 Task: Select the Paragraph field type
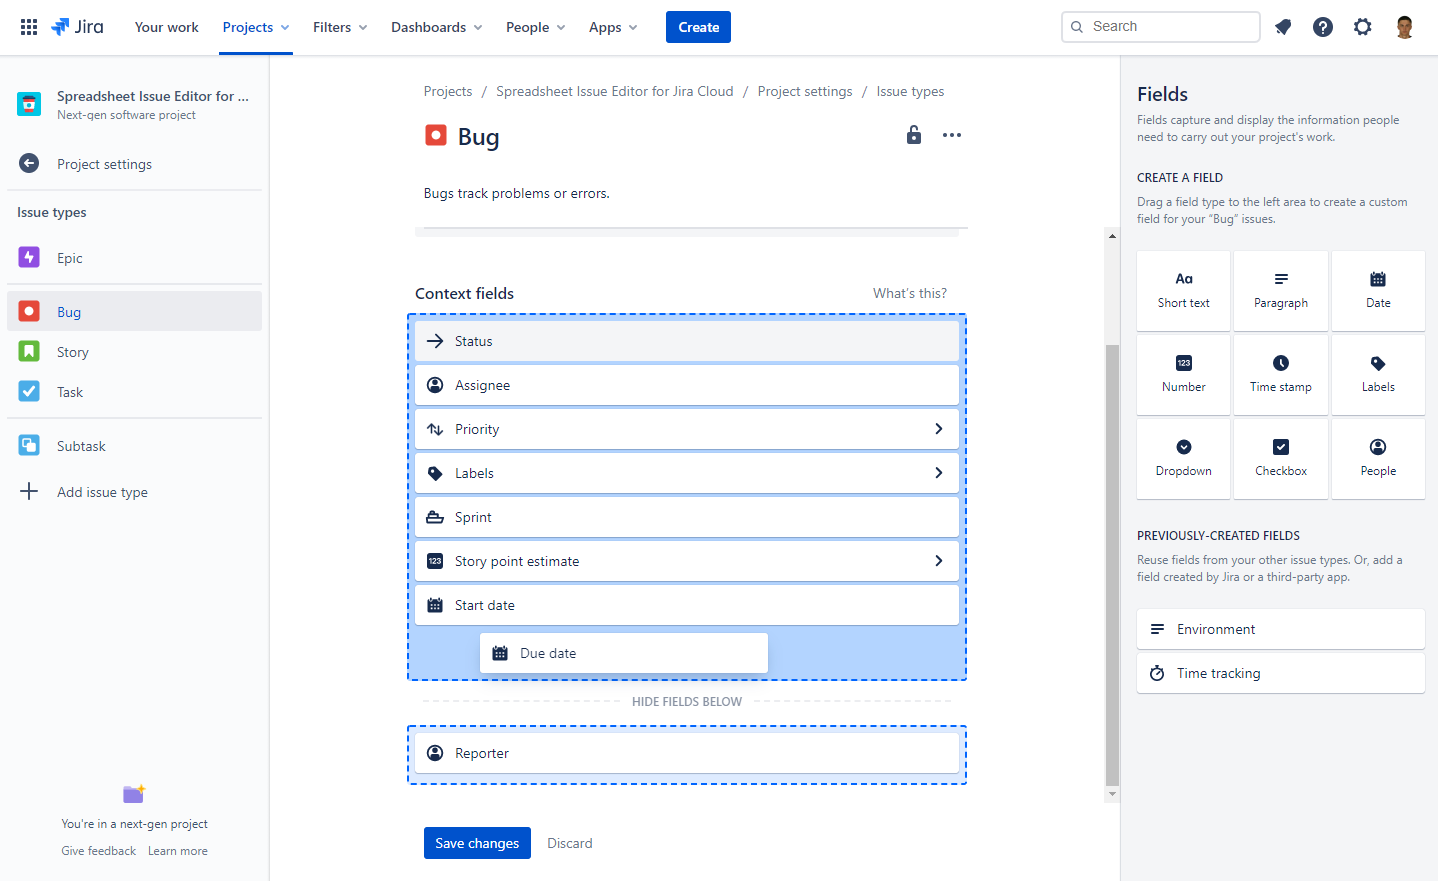click(x=1281, y=291)
